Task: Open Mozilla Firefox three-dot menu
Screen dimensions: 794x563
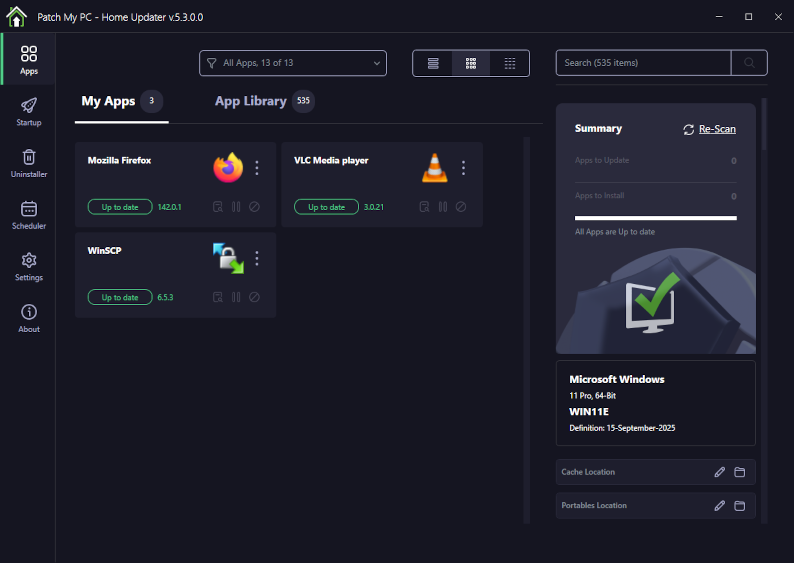Action: coord(257,168)
